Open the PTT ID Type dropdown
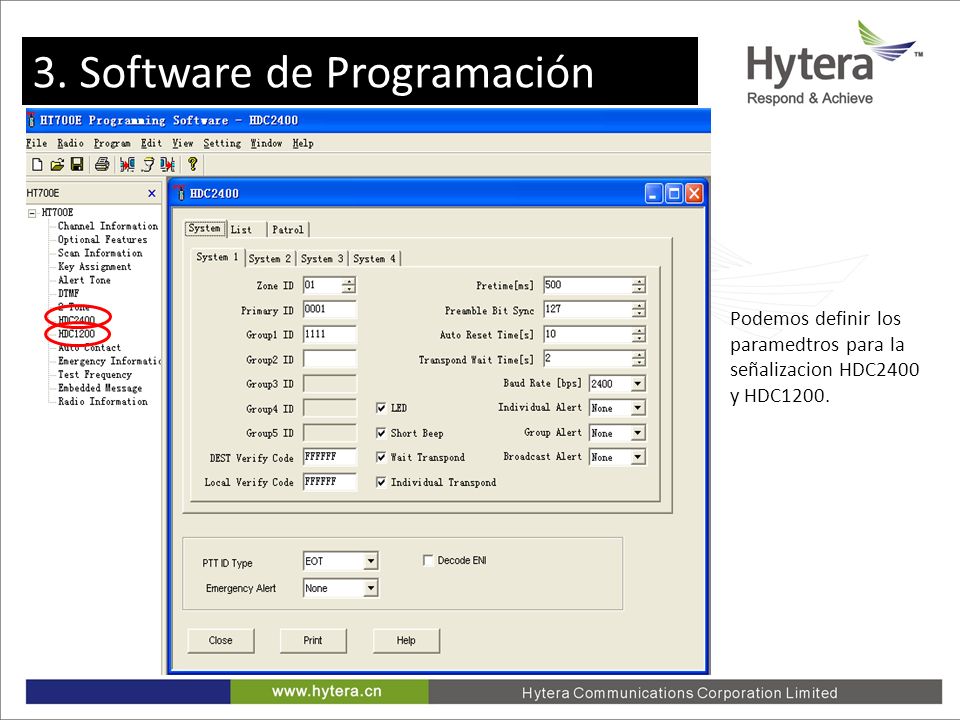The width and height of the screenshot is (960, 720). click(x=370, y=561)
